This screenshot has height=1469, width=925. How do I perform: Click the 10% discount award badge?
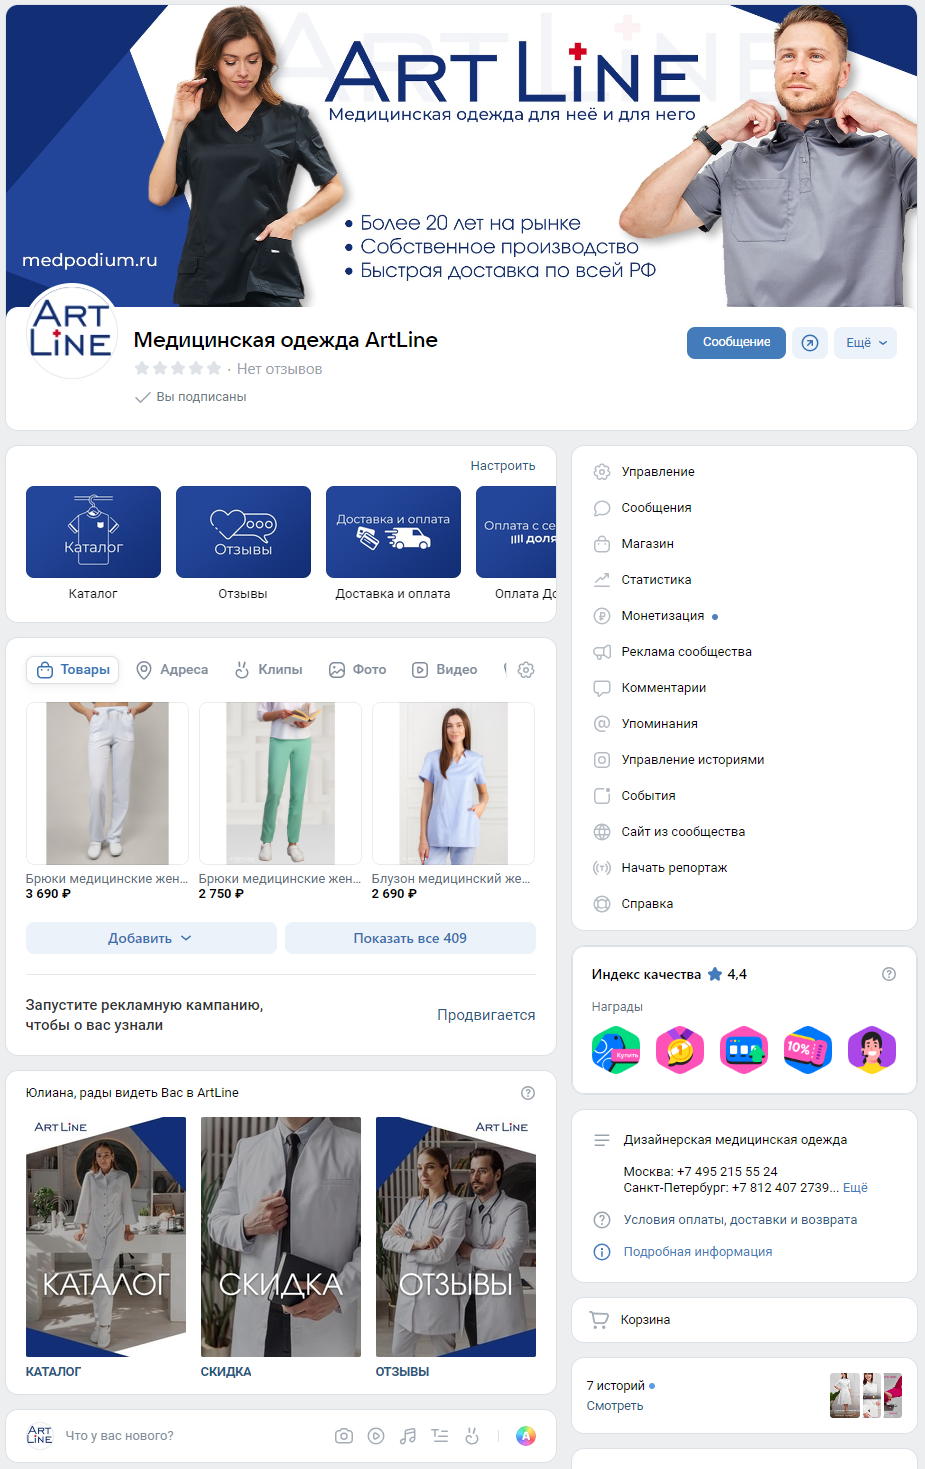click(808, 1050)
